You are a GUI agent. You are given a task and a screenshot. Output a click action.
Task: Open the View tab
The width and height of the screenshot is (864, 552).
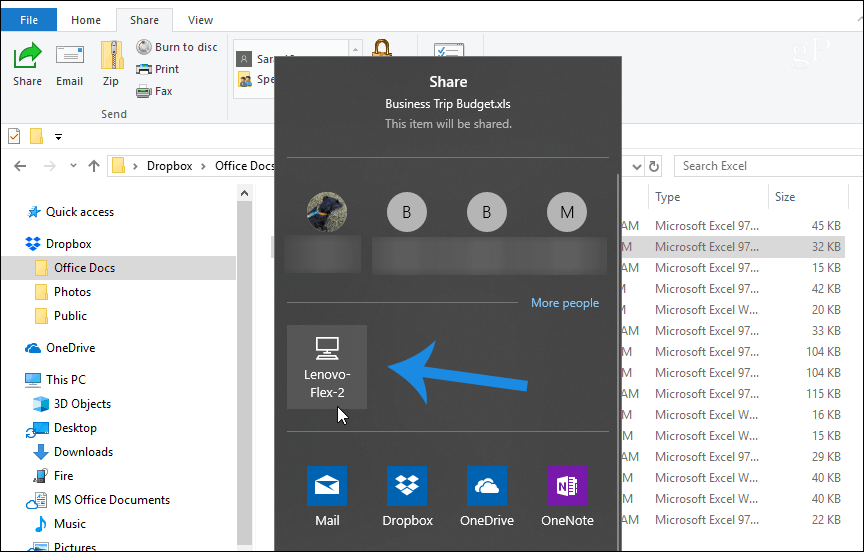click(x=200, y=20)
